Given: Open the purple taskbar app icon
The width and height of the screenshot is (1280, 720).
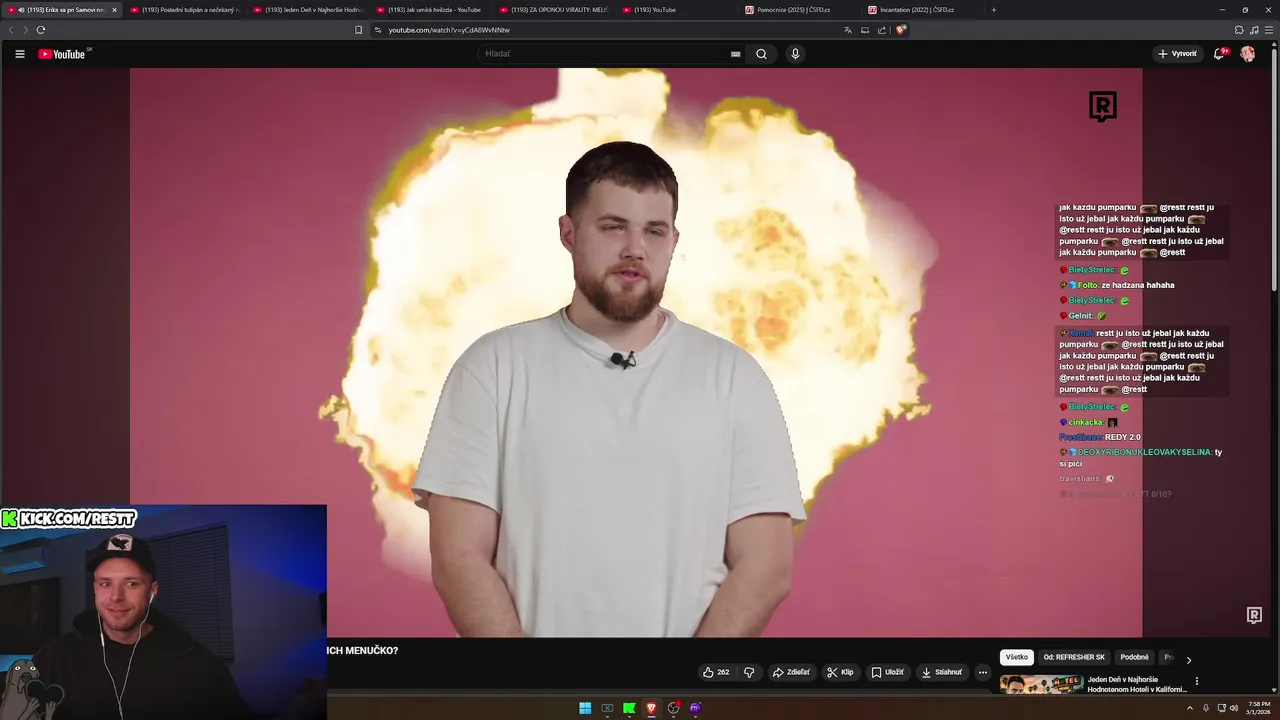Looking at the screenshot, I should [x=695, y=708].
